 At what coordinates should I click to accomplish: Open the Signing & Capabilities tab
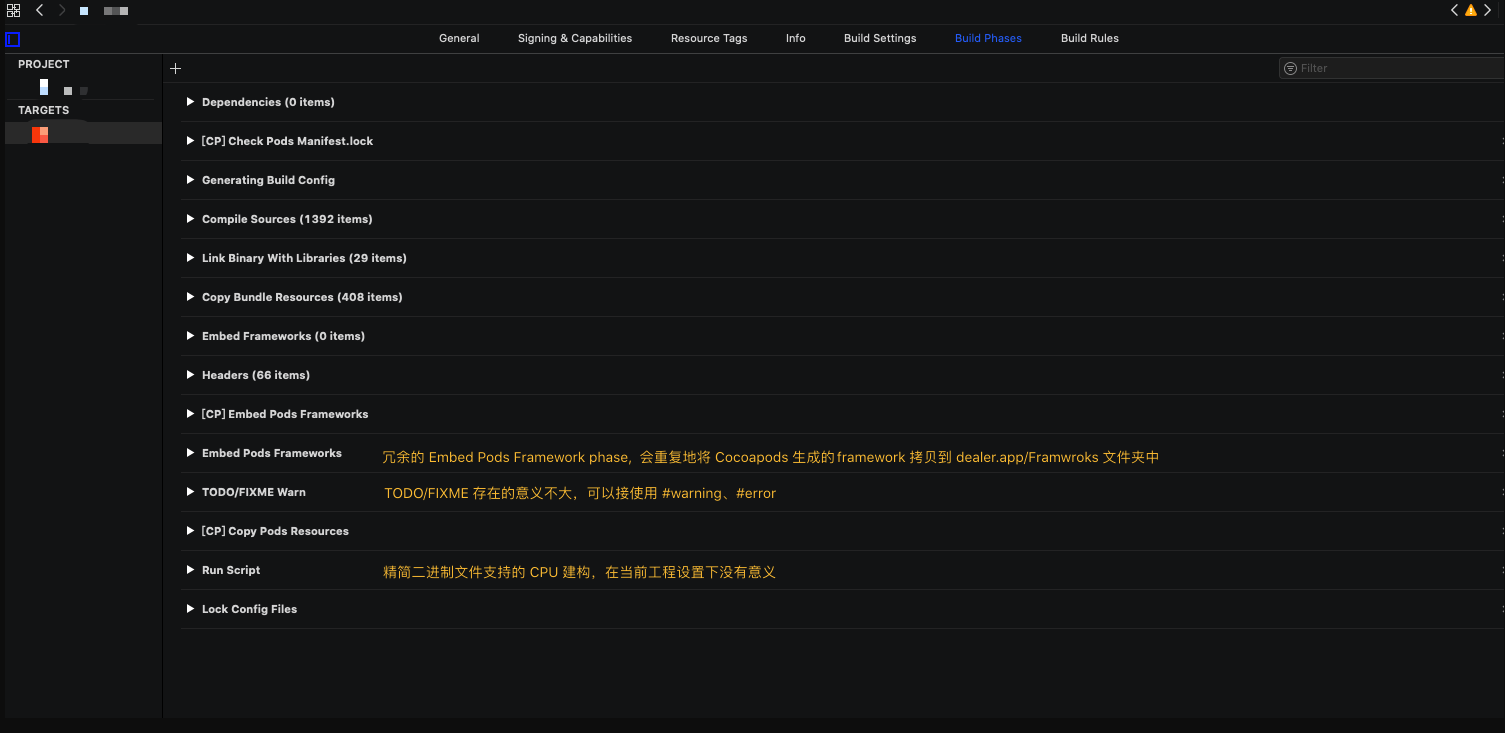pyautogui.click(x=574, y=38)
